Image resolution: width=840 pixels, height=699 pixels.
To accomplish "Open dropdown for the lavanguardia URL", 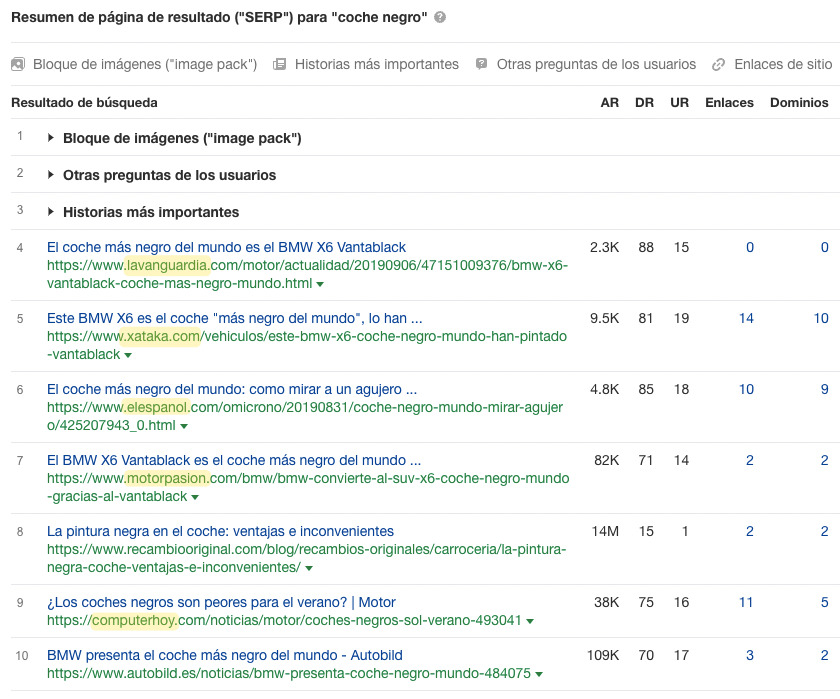I will 320,284.
